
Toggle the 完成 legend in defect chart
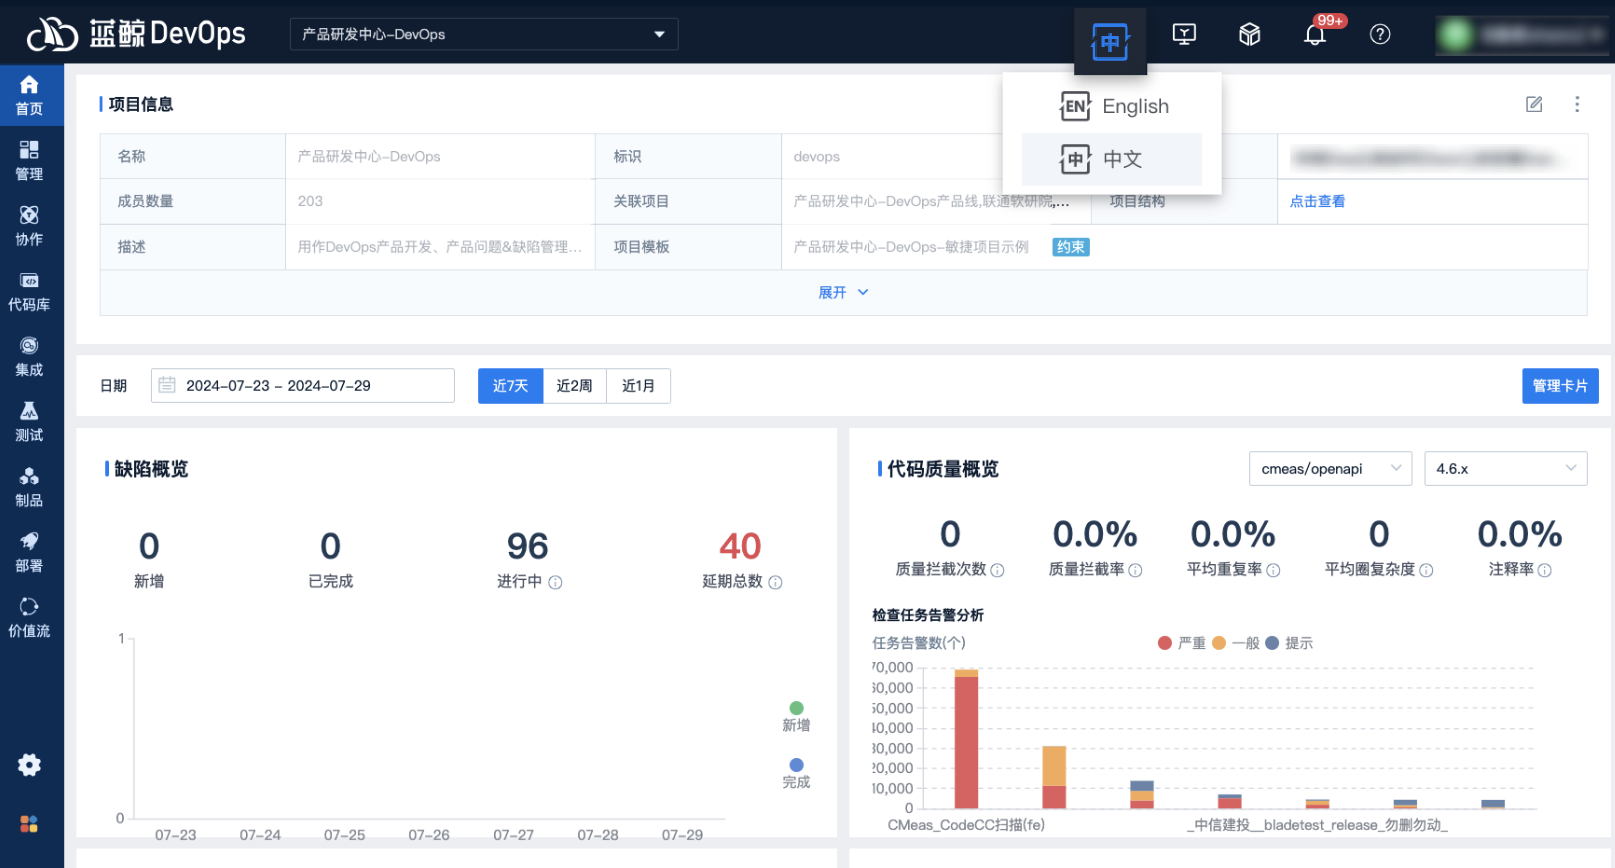coord(796,774)
